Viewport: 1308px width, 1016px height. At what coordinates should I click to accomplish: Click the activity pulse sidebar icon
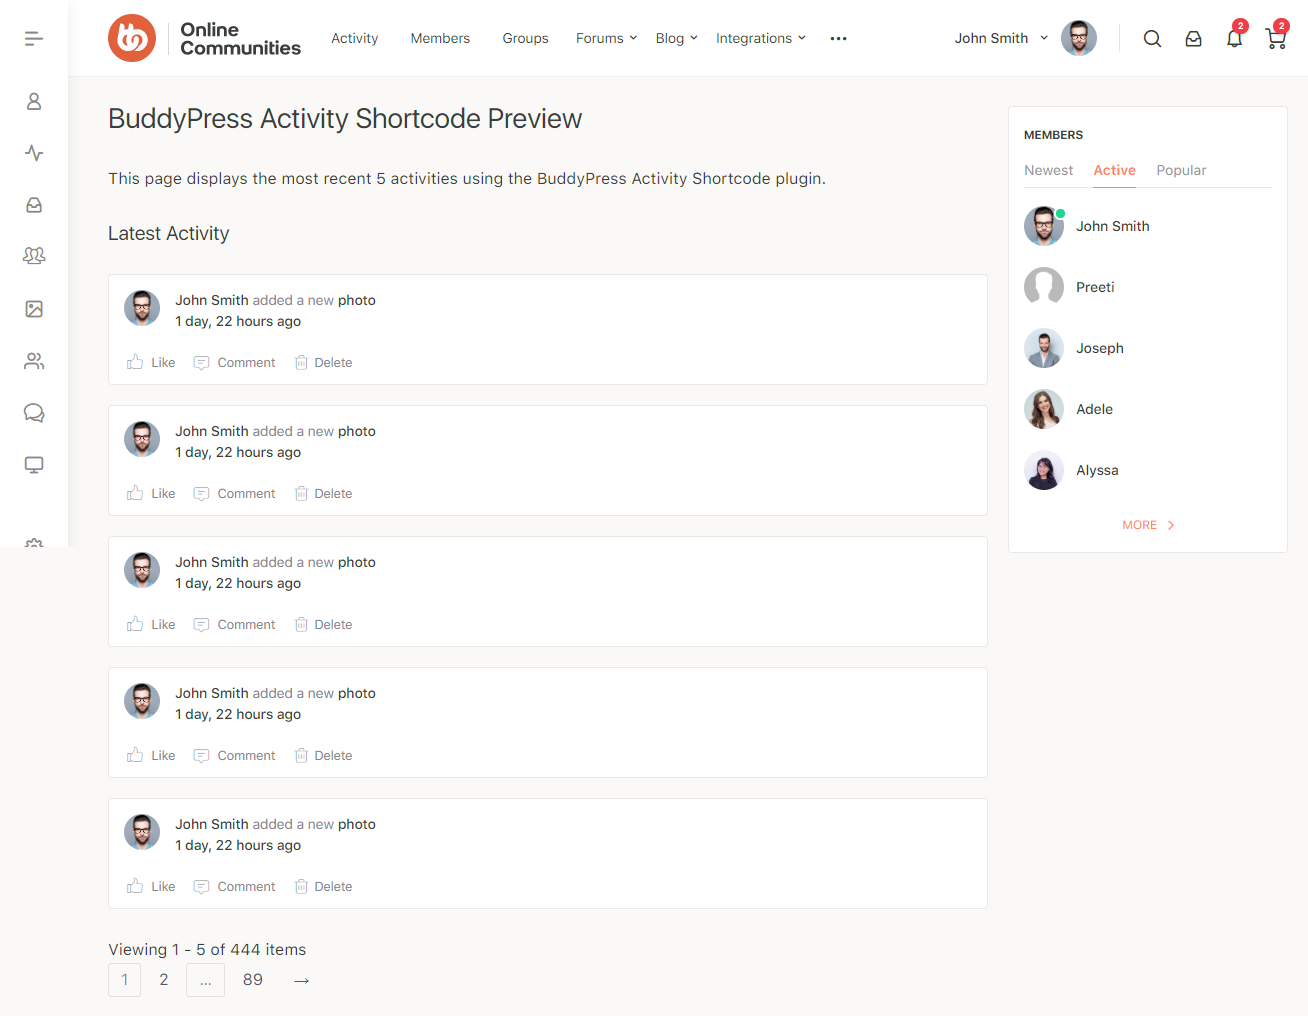34,153
